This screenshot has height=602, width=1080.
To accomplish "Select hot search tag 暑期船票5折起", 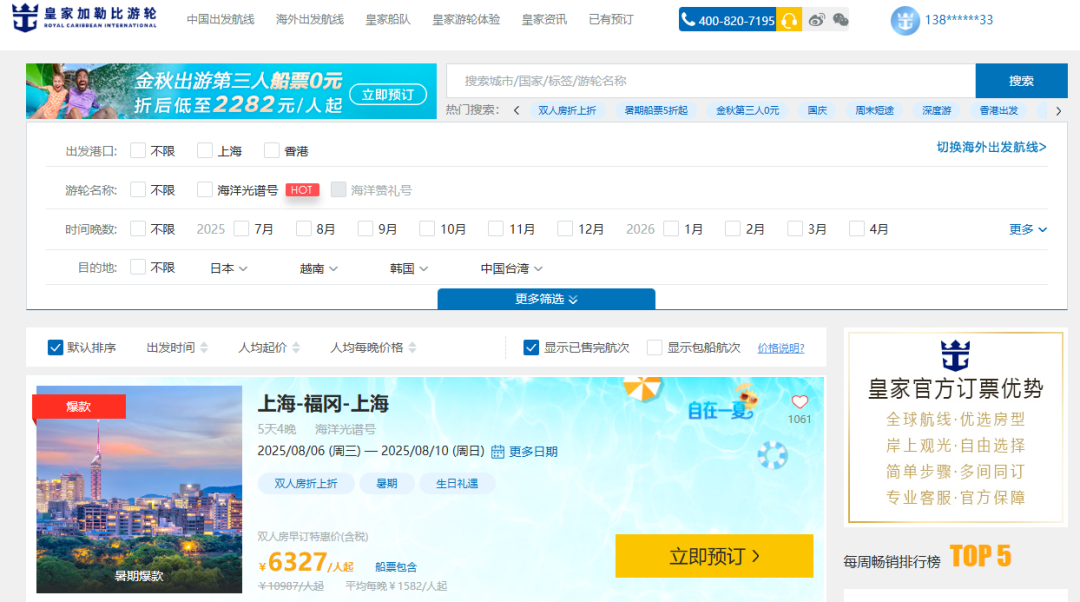I will click(x=656, y=110).
